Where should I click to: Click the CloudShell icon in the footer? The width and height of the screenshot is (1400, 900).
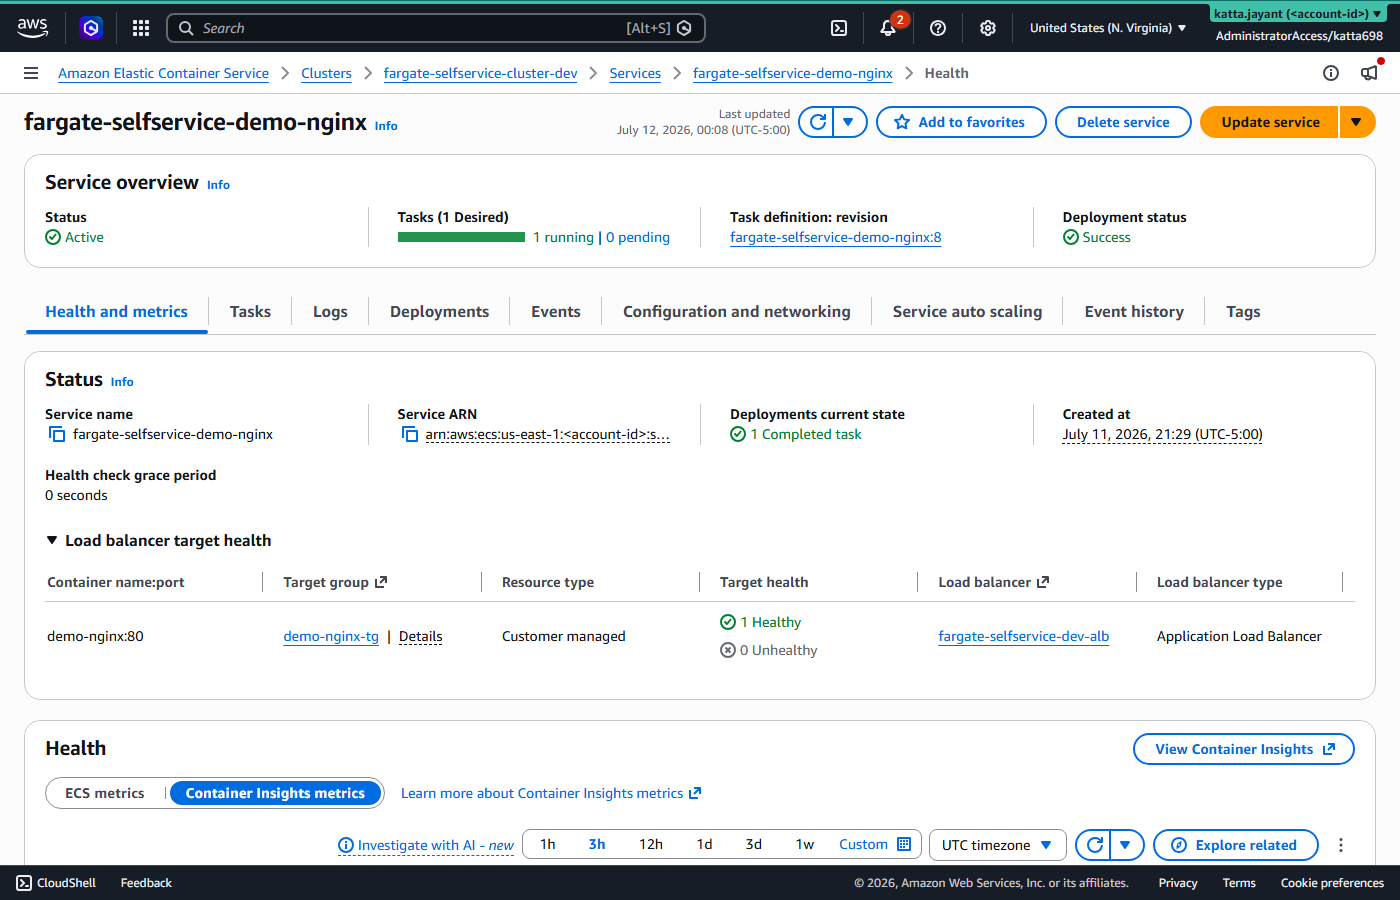24,883
